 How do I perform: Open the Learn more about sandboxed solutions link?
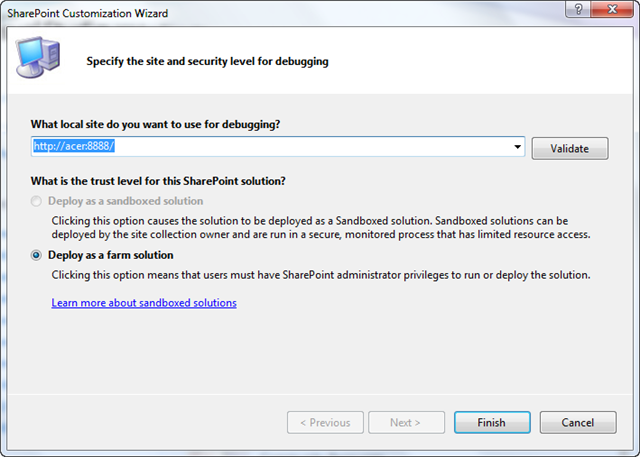[144, 302]
